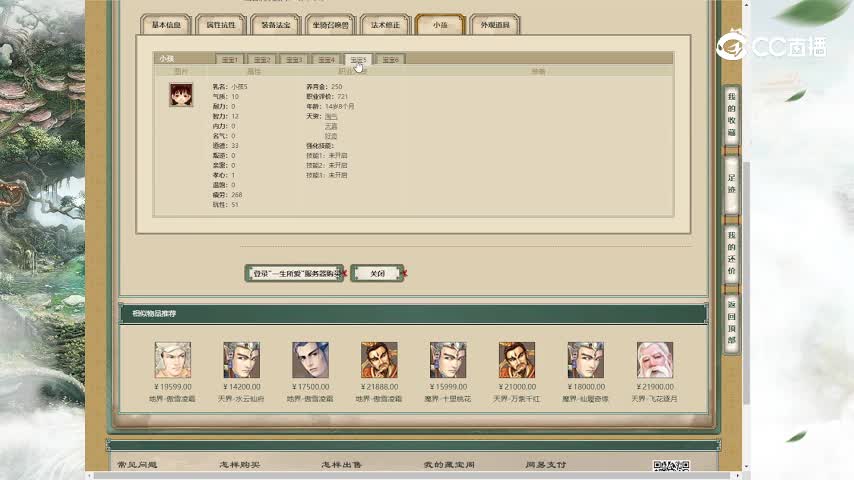Open the ¥17500.00 character avatar
Image resolution: width=854 pixels, height=480 pixels.
pyautogui.click(x=310, y=360)
